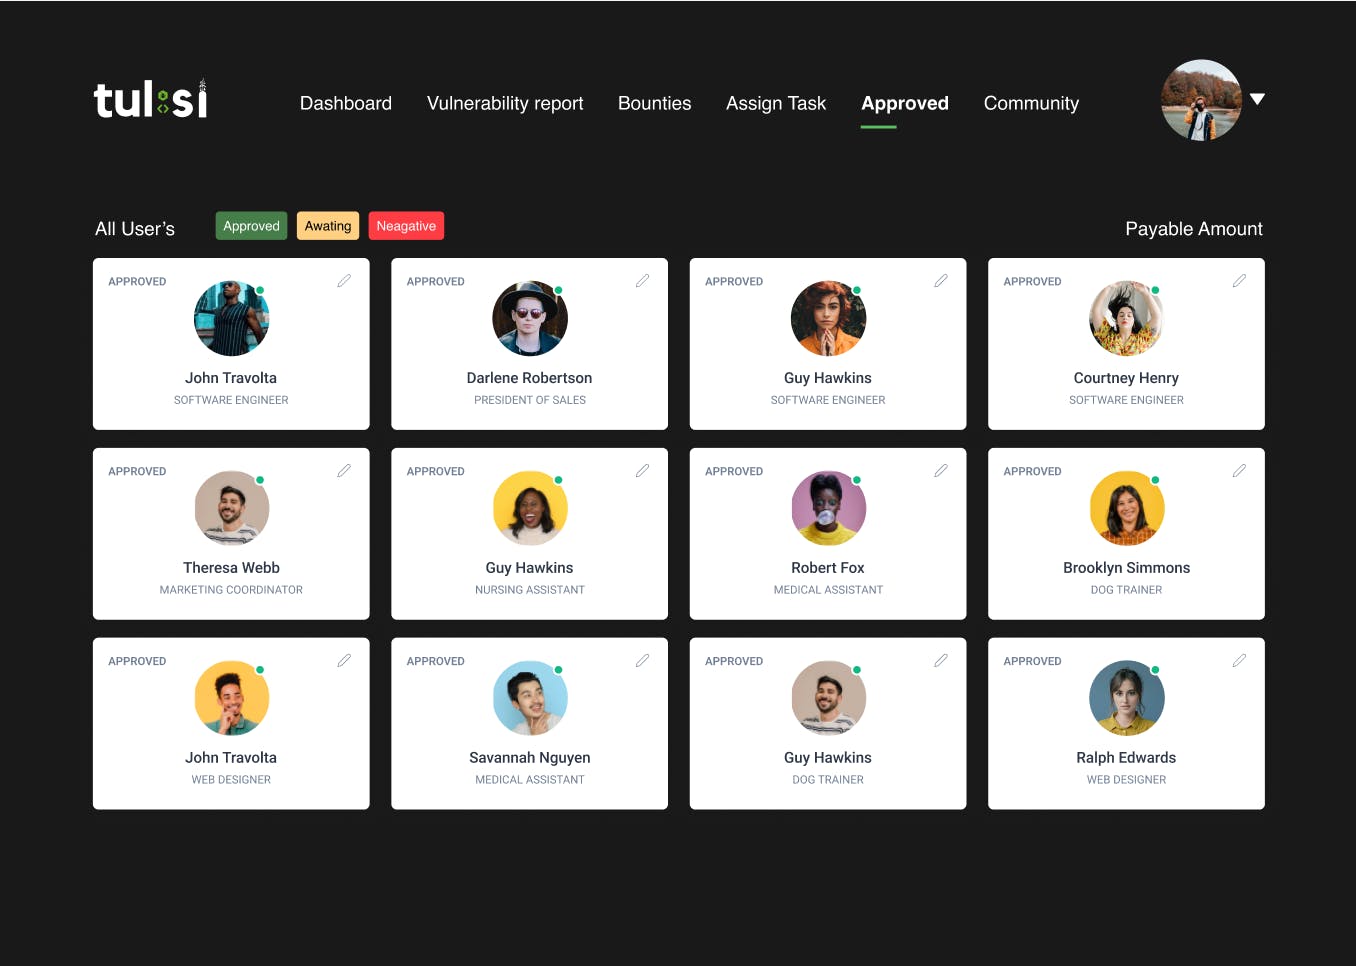Toggle the yellow Awating filter tag
This screenshot has height=966, width=1356.
(328, 226)
